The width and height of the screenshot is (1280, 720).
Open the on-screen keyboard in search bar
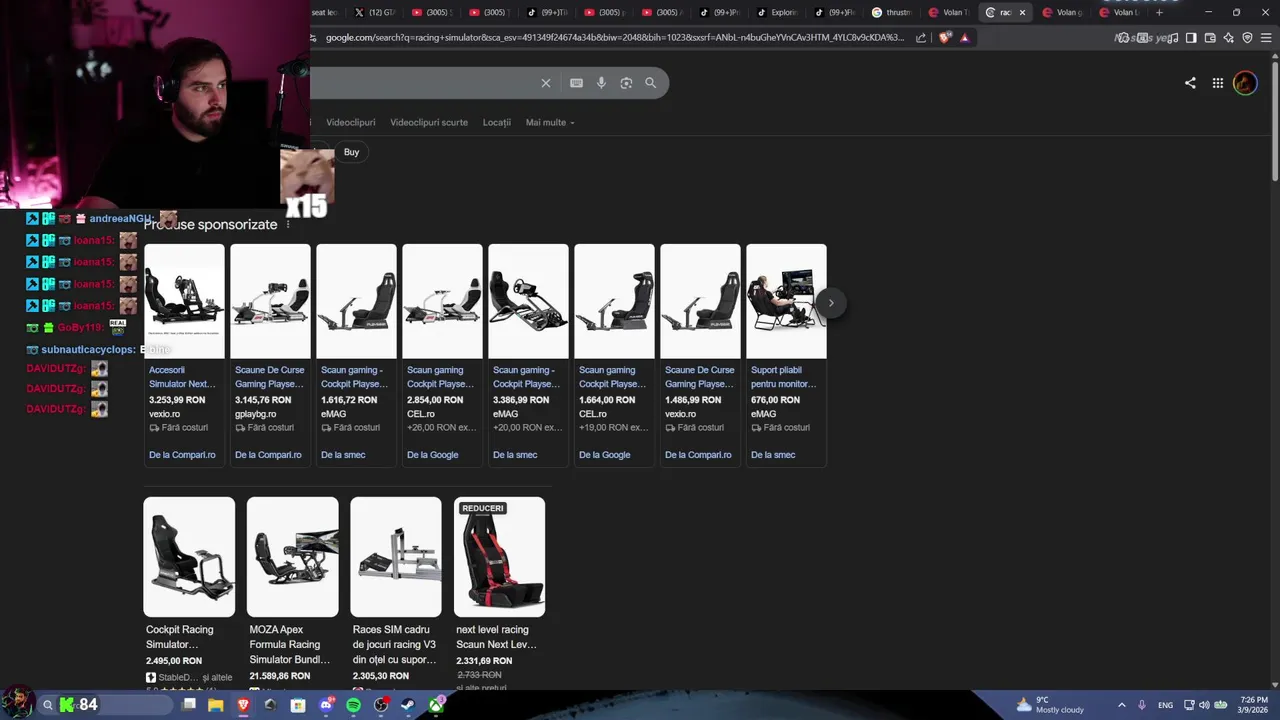pyautogui.click(x=576, y=83)
